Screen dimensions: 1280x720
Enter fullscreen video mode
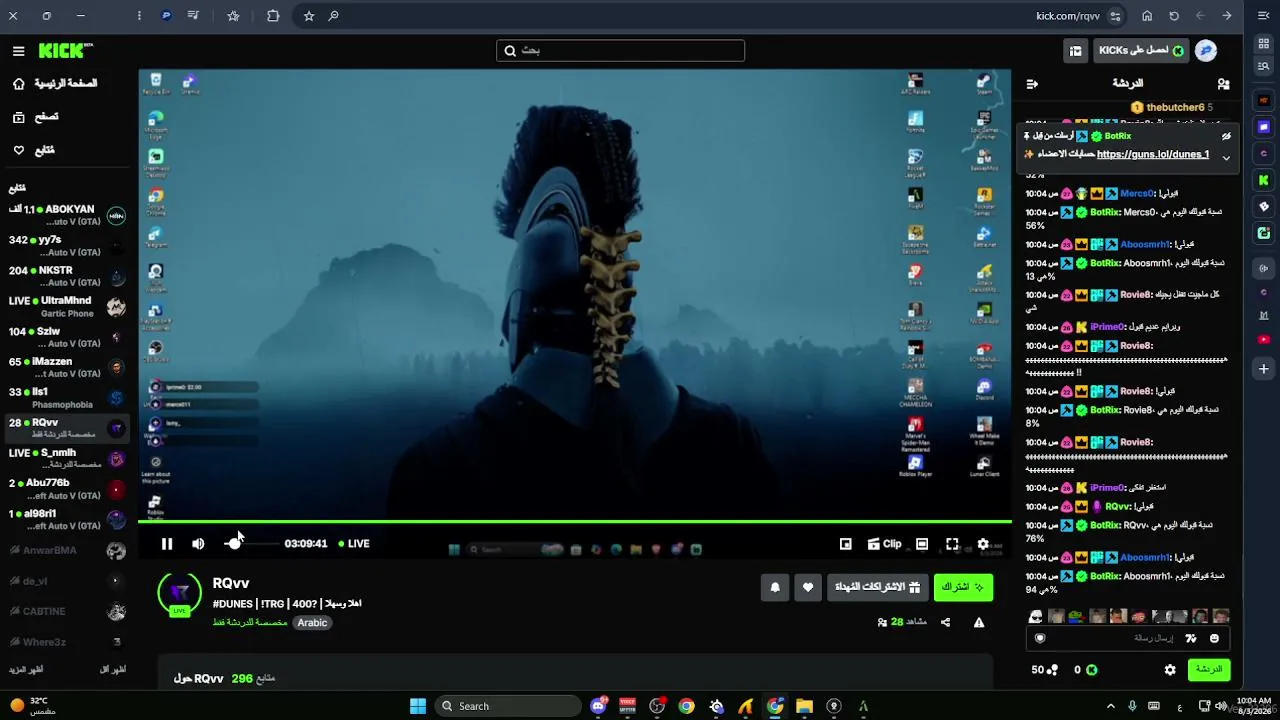point(952,544)
